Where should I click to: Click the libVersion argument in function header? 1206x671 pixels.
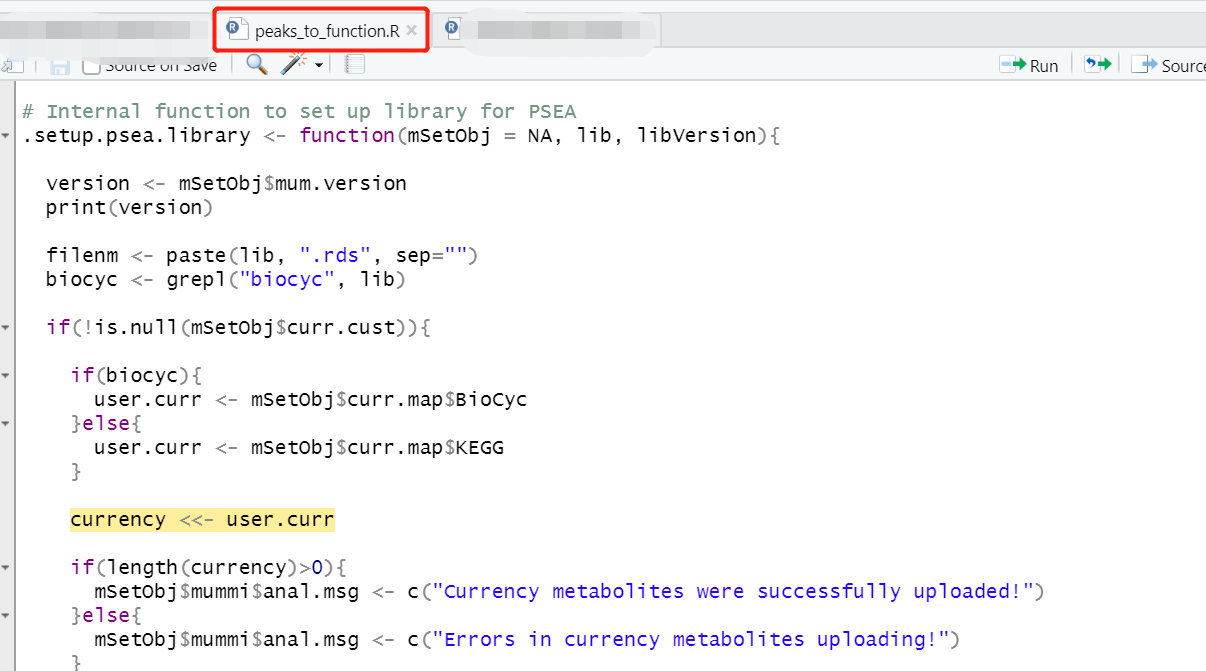point(697,135)
